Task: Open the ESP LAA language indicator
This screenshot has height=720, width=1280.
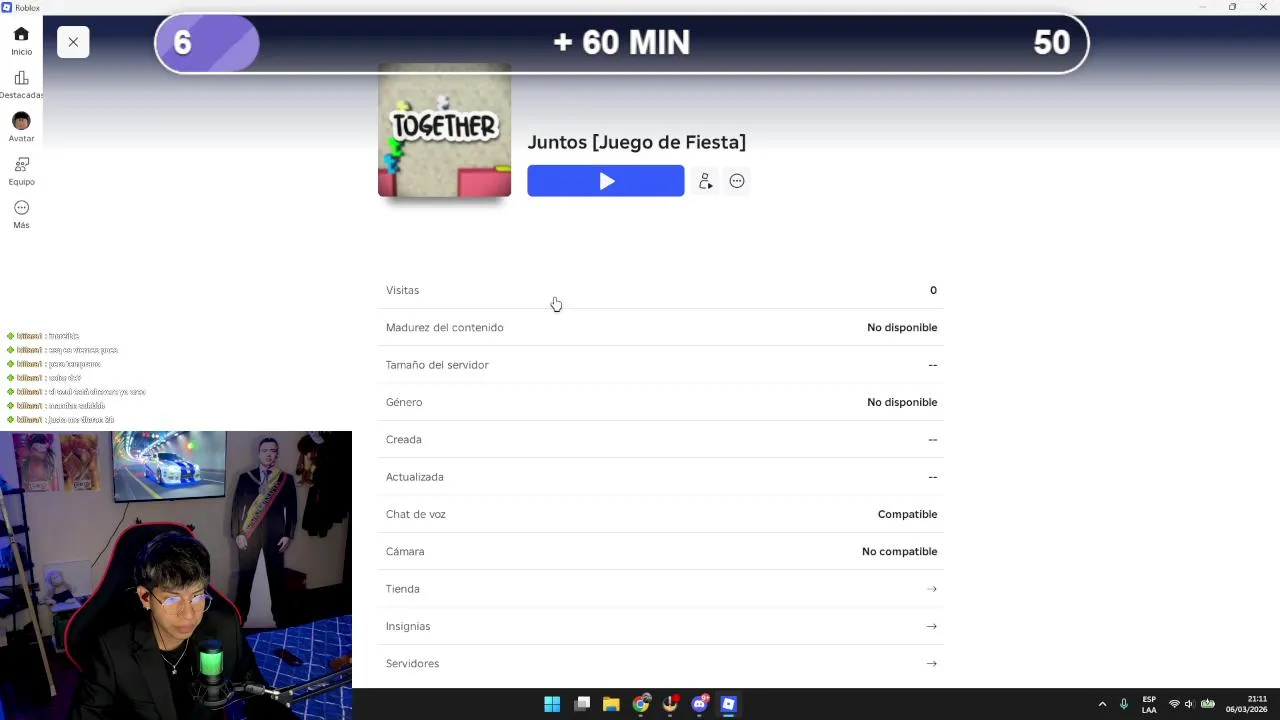Action: pyautogui.click(x=1149, y=704)
